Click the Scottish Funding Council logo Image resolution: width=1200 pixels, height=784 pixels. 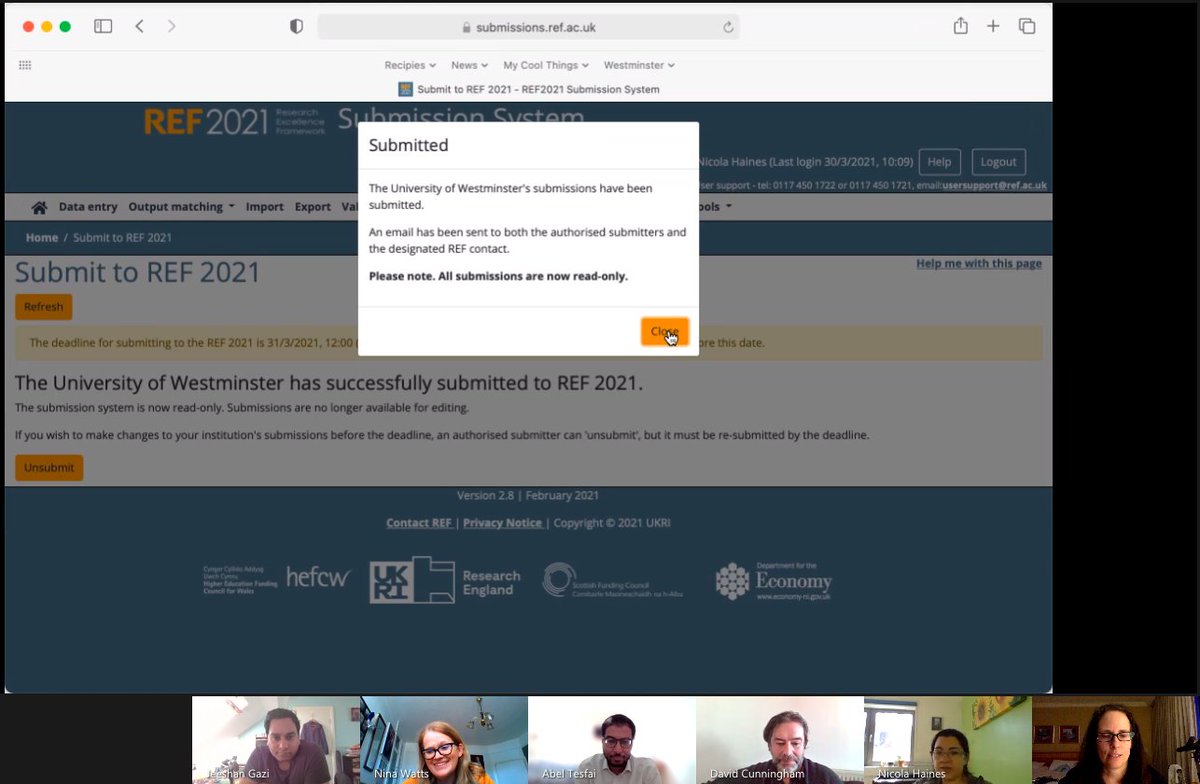(612, 580)
